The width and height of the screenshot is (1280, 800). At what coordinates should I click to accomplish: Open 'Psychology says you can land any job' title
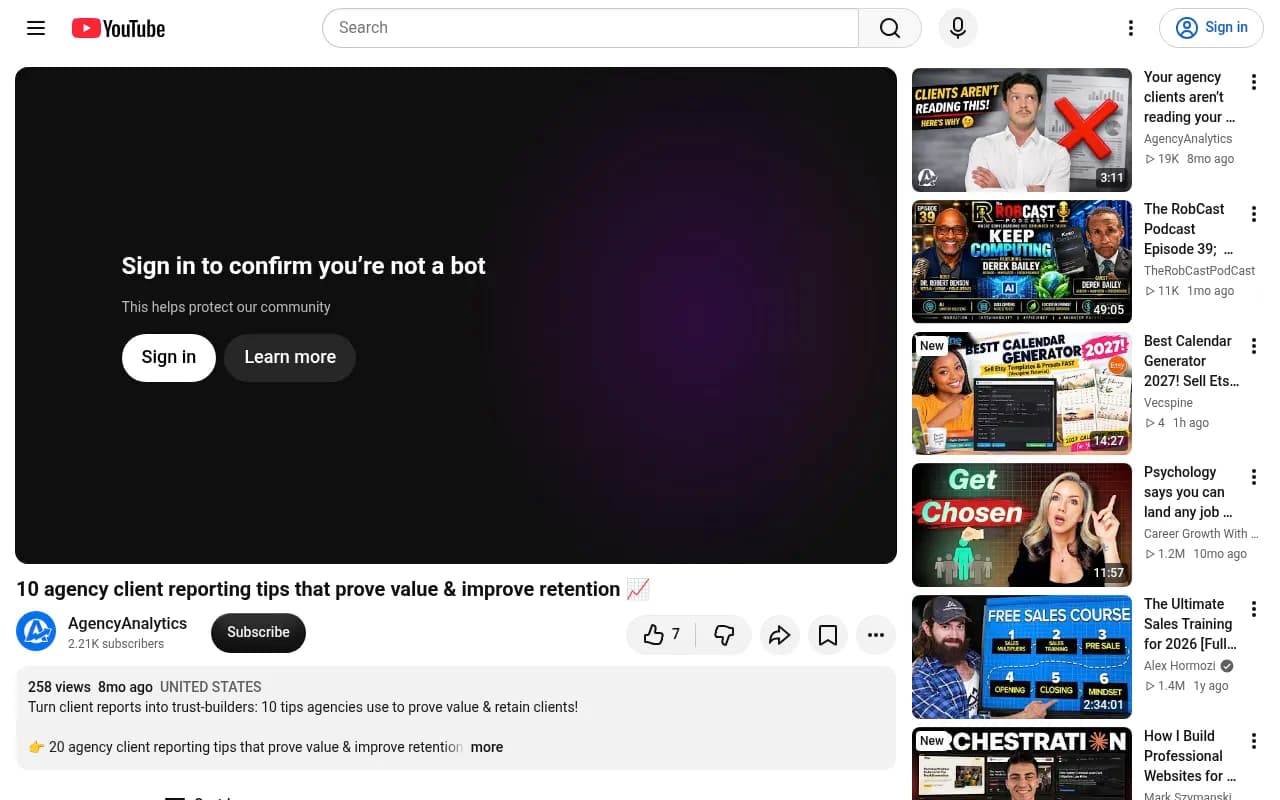click(1188, 492)
